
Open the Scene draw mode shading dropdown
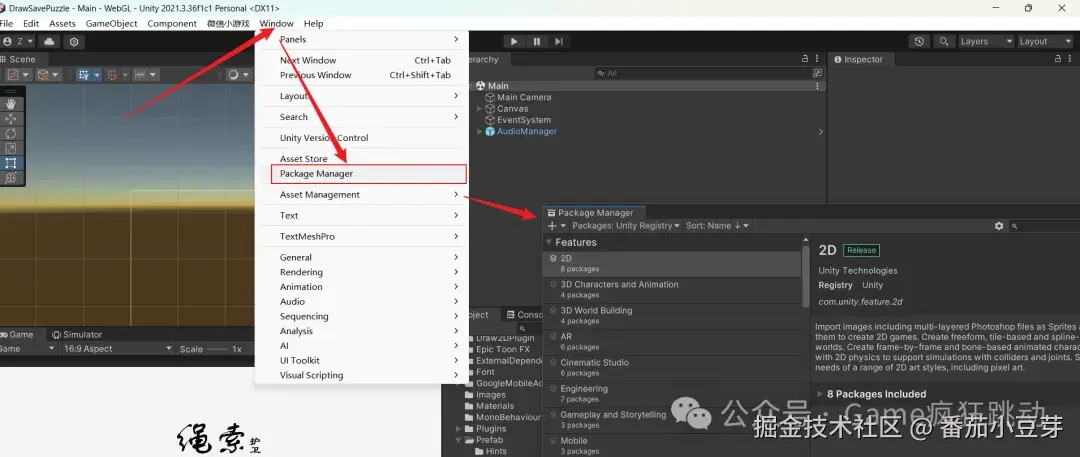tap(238, 74)
